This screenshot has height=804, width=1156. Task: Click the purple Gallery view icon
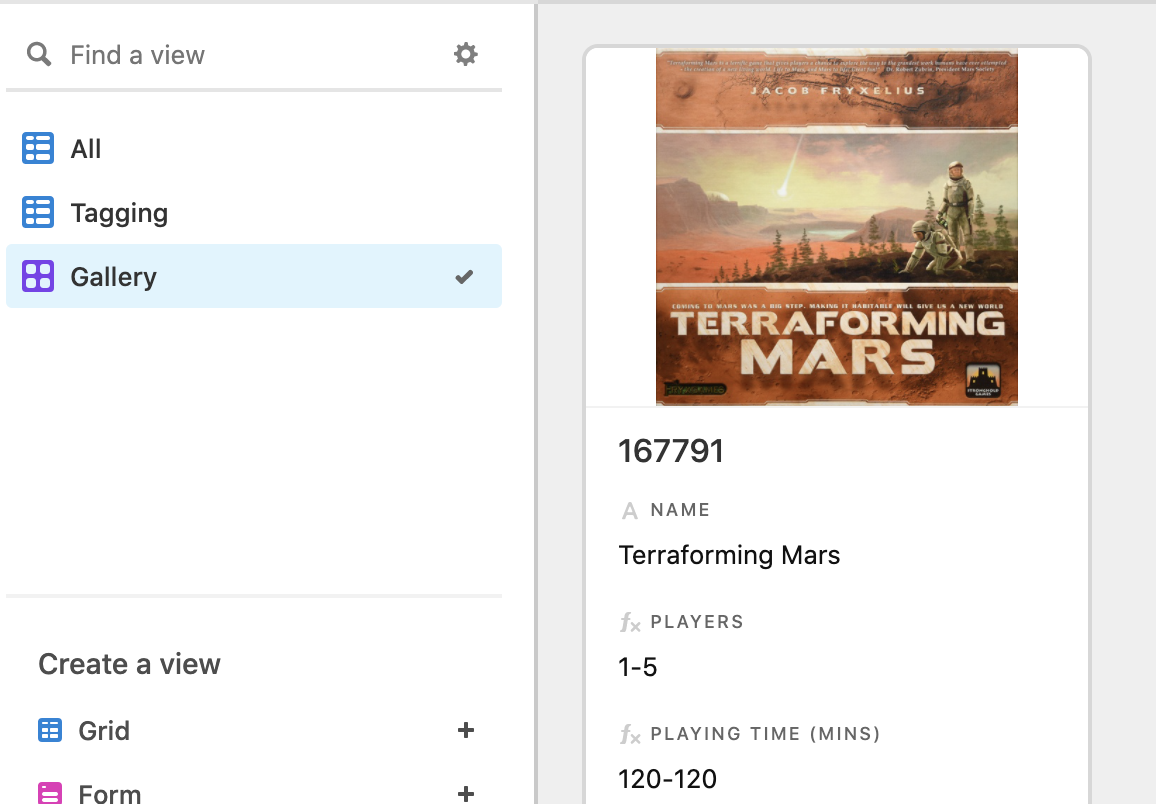tap(38, 276)
